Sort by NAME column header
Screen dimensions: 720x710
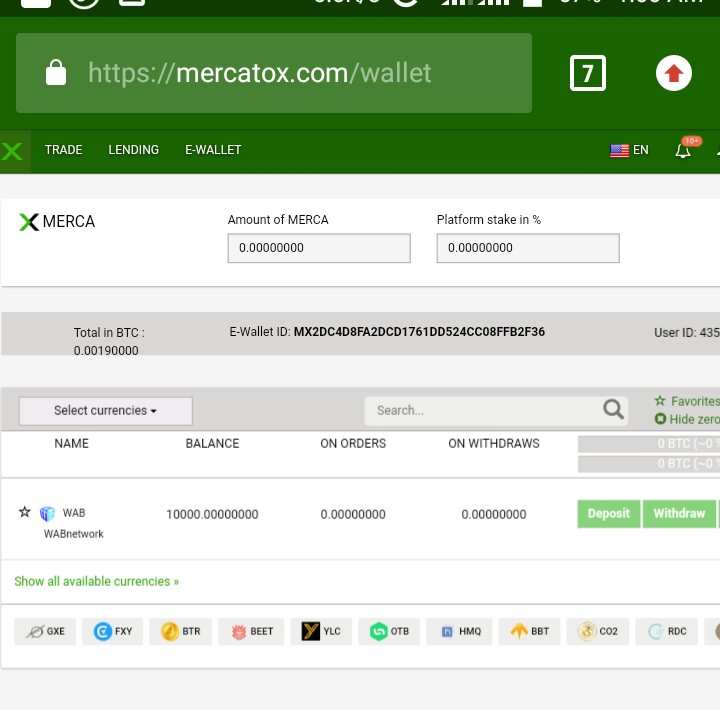[72, 443]
